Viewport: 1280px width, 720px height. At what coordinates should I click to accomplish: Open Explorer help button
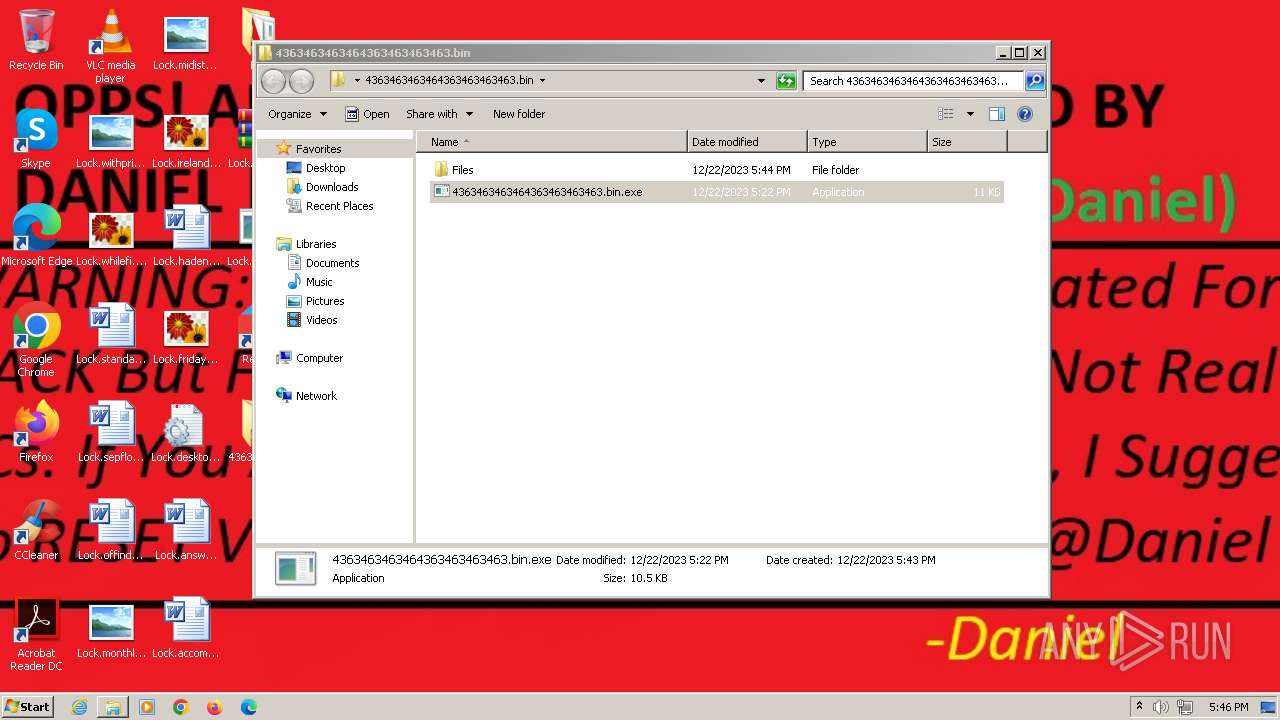(1025, 114)
